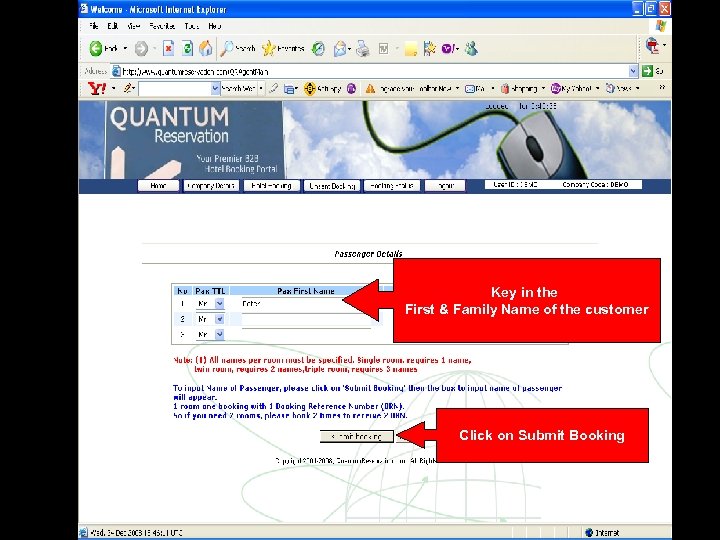Viewport: 720px width, 540px height.
Task: Open the Favorites star icon
Action: (269, 48)
